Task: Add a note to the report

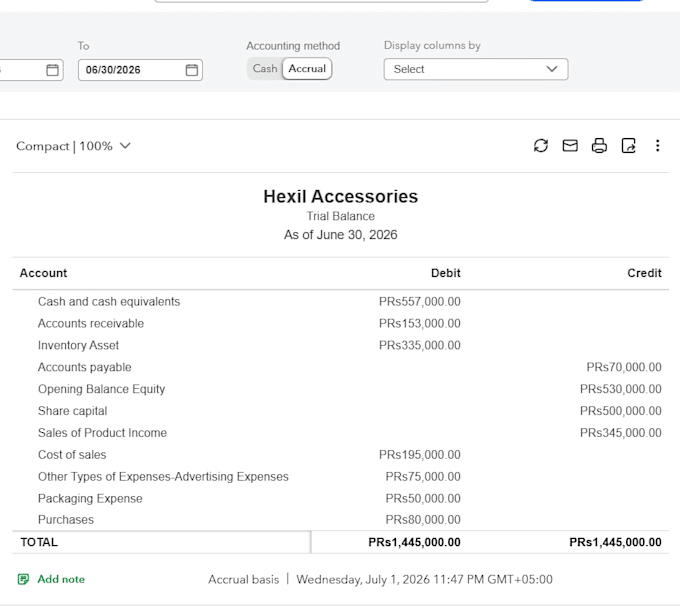Action: (x=61, y=579)
